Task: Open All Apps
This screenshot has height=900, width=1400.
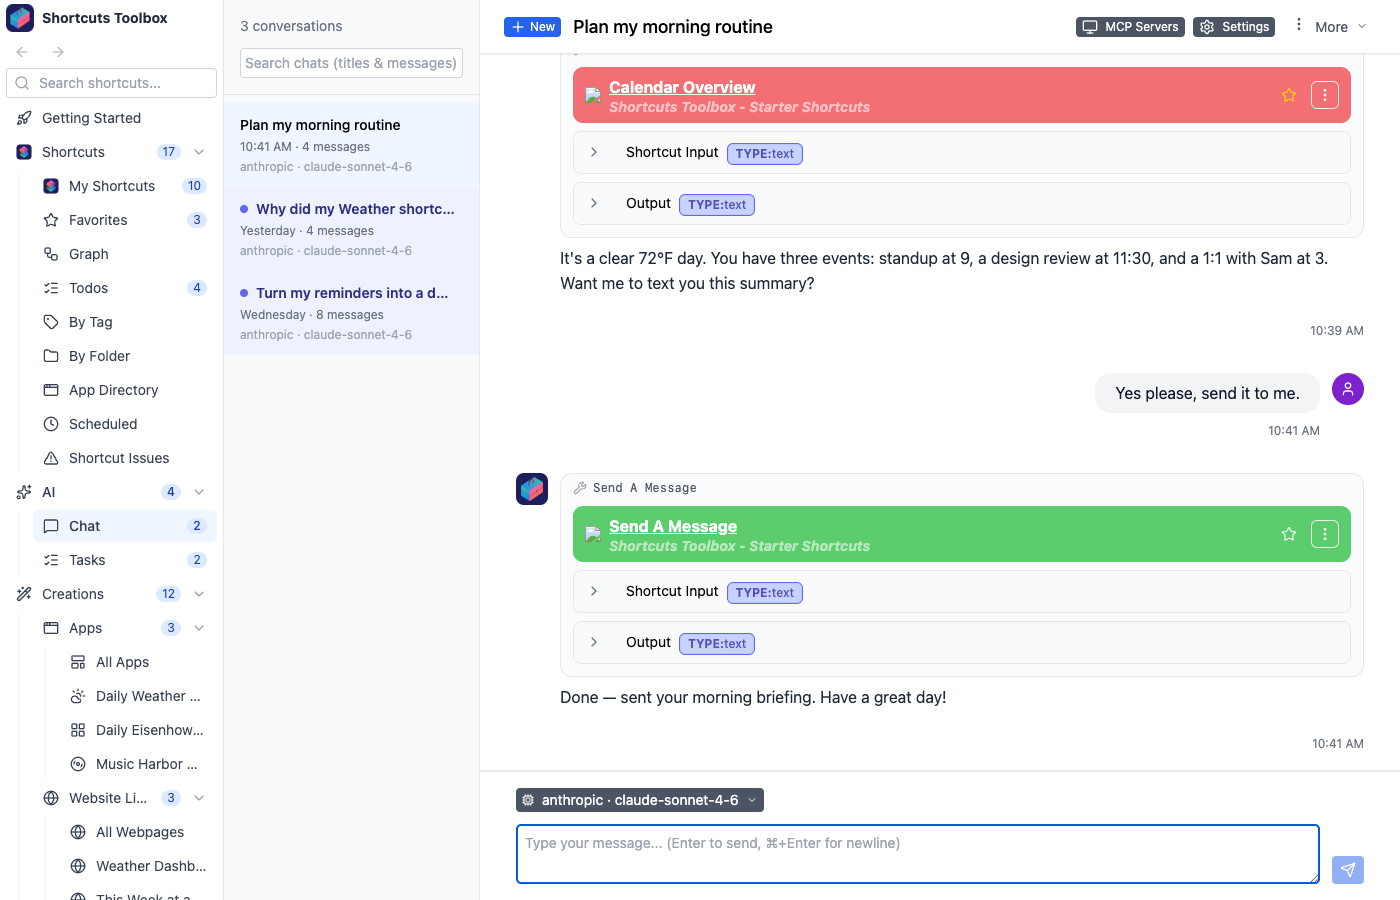Action: point(138,662)
